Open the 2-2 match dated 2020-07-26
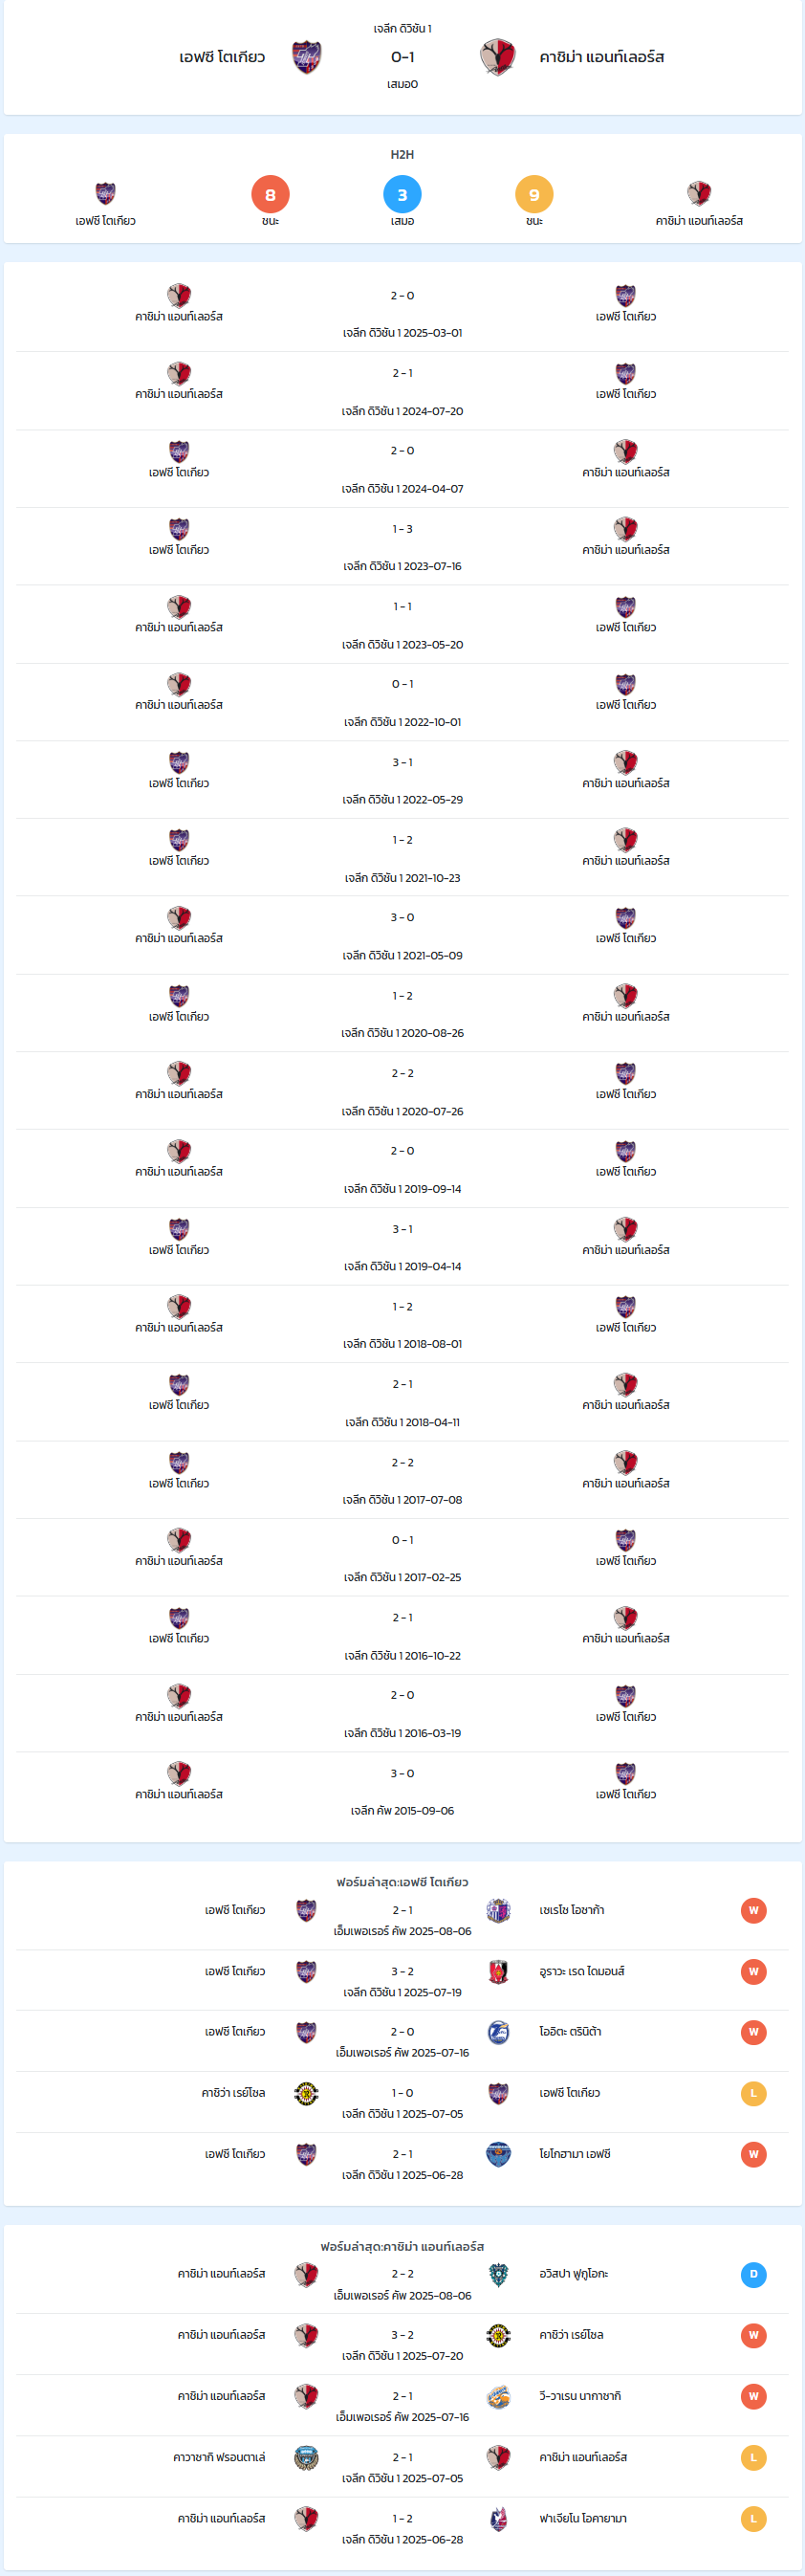805x2576 pixels. click(402, 1091)
